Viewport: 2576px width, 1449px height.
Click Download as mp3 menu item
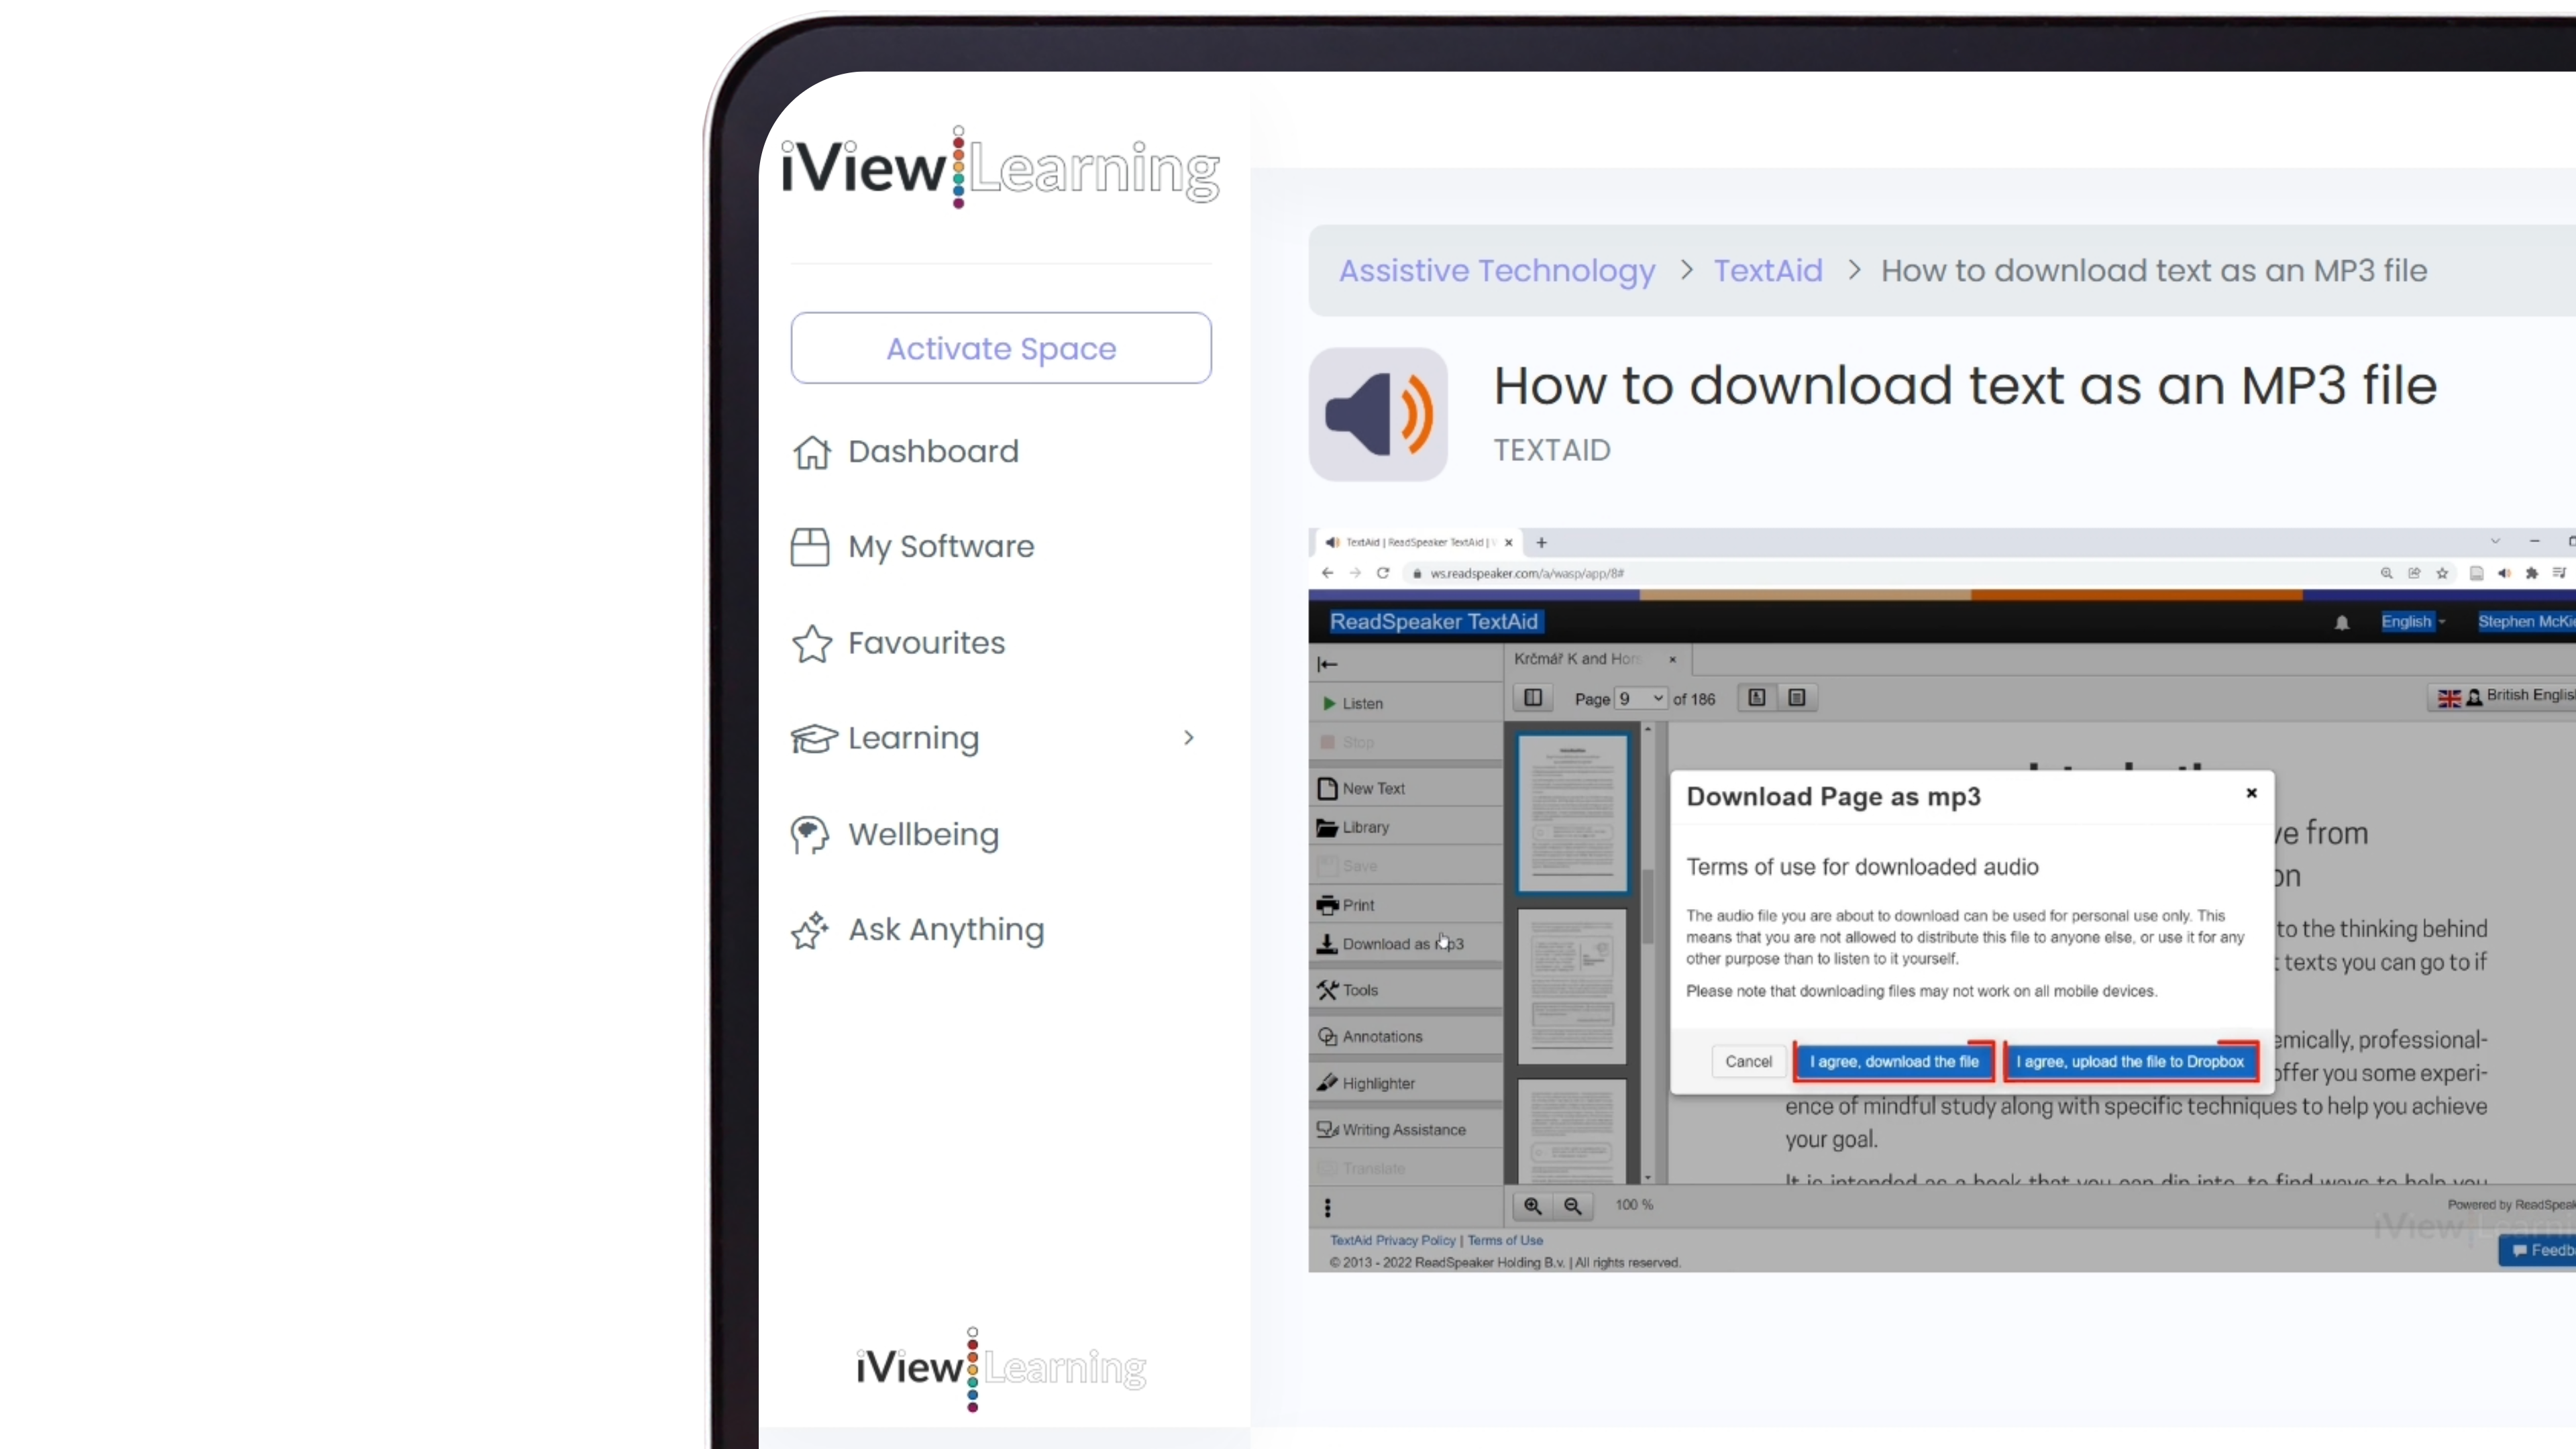point(1405,944)
